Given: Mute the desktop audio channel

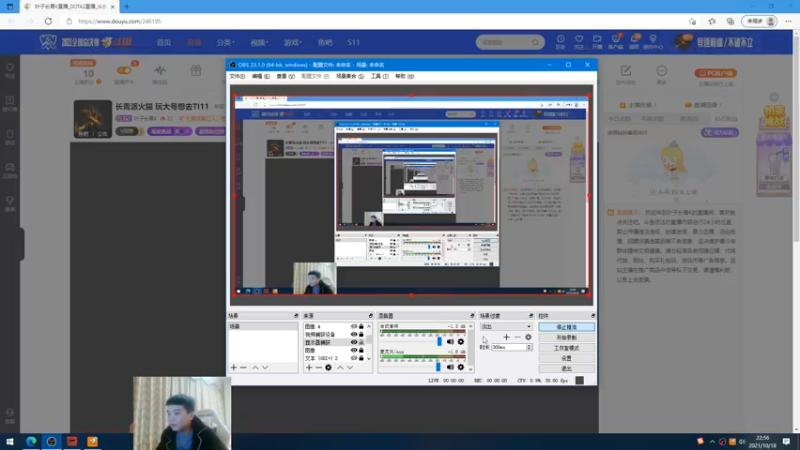Looking at the screenshot, I should click(450, 342).
